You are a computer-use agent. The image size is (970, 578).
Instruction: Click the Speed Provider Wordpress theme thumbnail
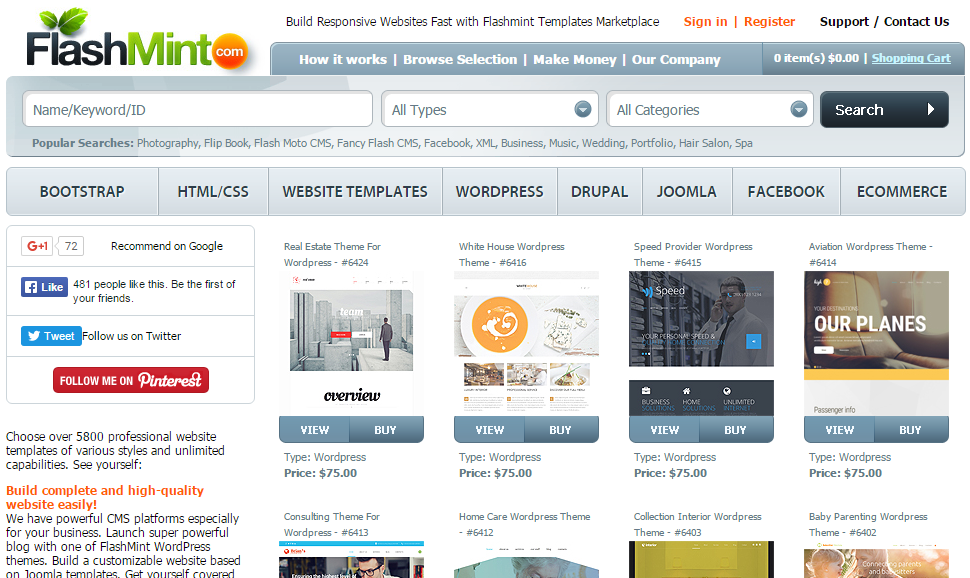[701, 343]
